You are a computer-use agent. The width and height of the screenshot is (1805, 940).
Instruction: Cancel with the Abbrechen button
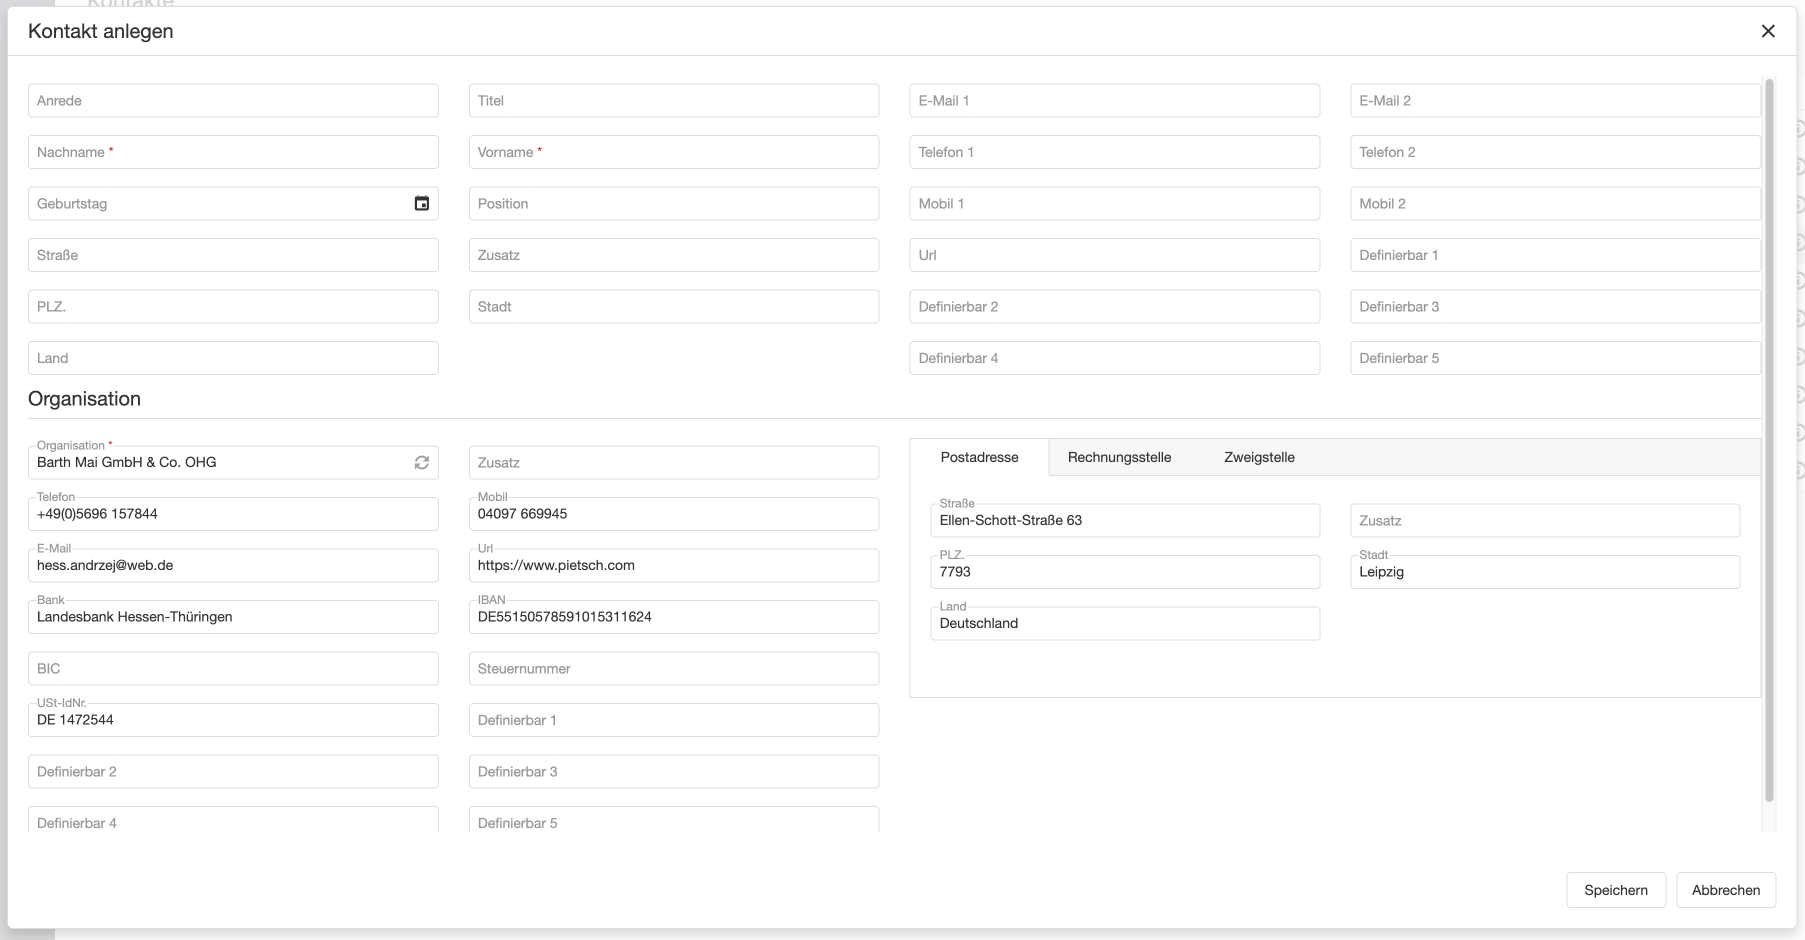(1725, 890)
